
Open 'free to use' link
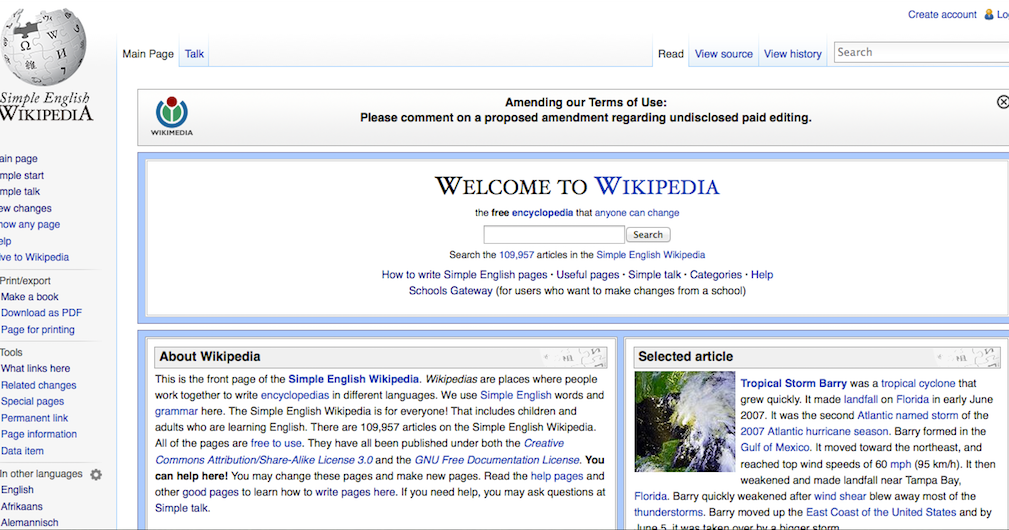coord(276,443)
